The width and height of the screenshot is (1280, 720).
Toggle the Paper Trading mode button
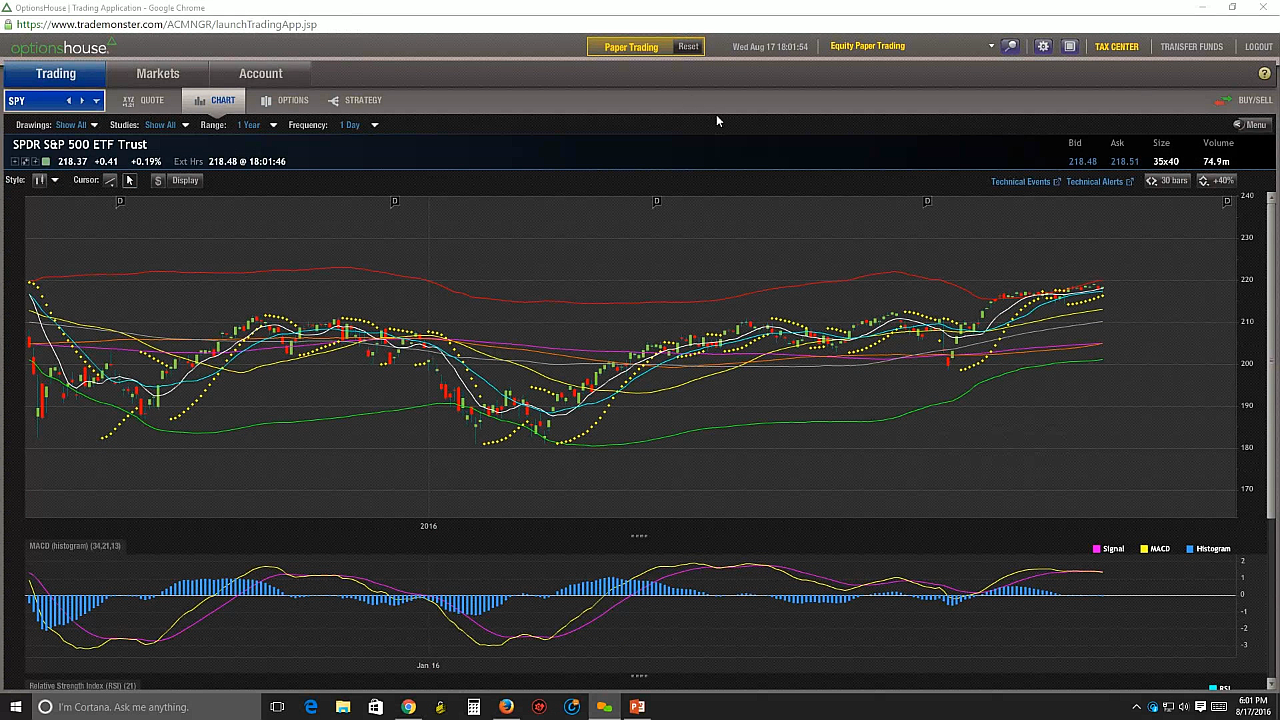tap(631, 47)
